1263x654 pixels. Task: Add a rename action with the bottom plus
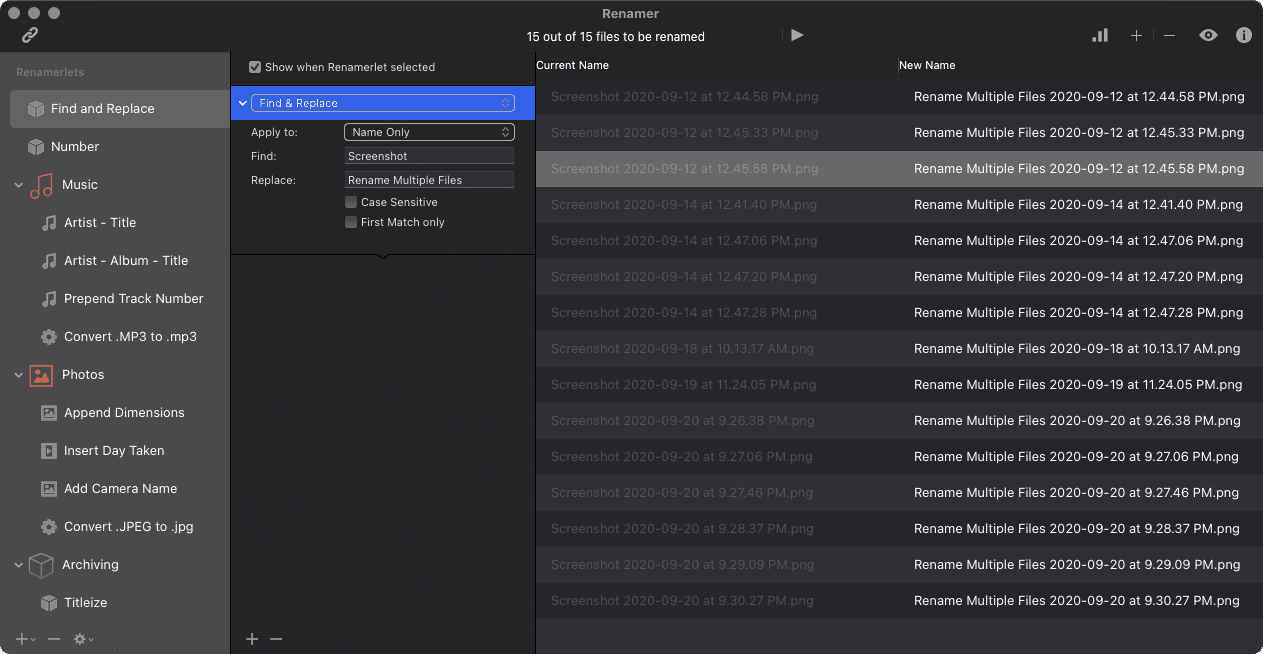tap(252, 639)
